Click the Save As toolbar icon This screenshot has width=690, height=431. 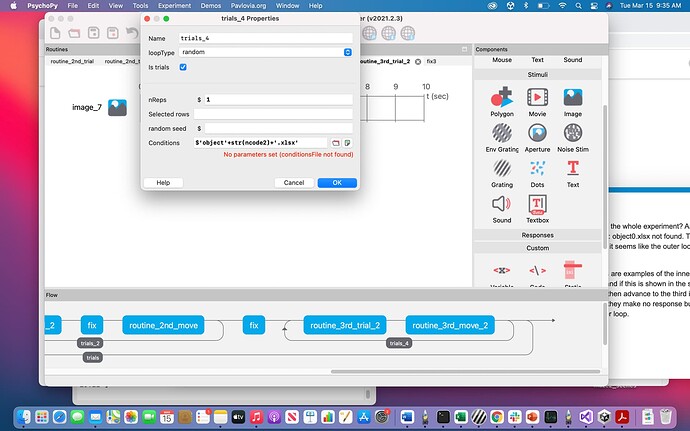[x=113, y=33]
